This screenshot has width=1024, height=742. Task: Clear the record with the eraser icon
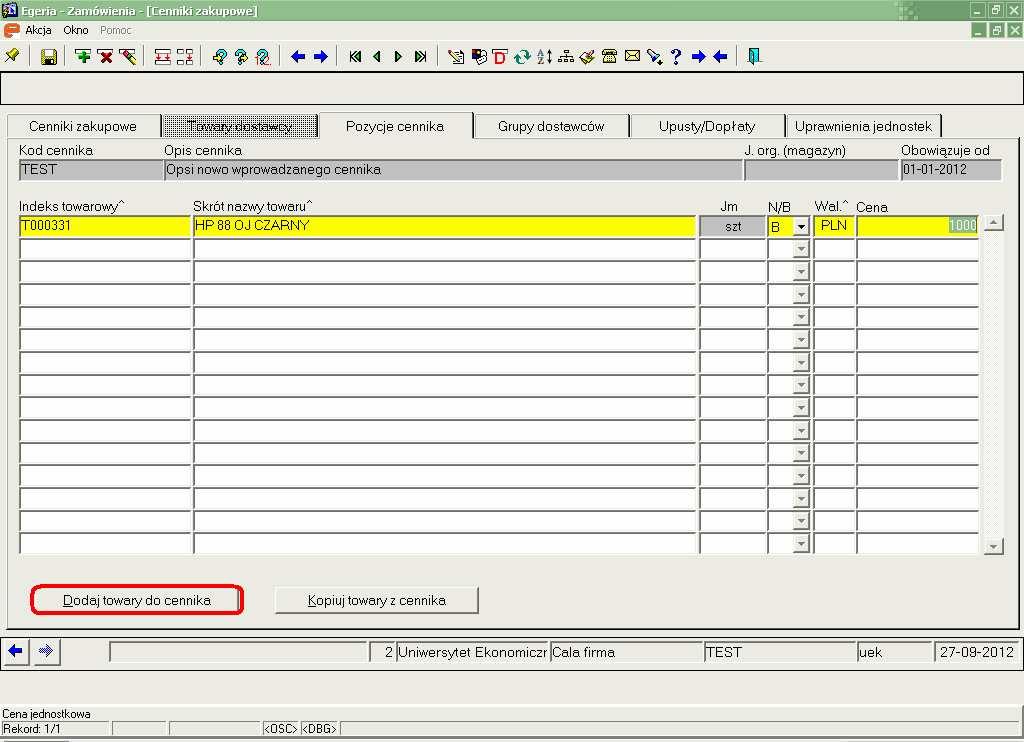(128, 57)
